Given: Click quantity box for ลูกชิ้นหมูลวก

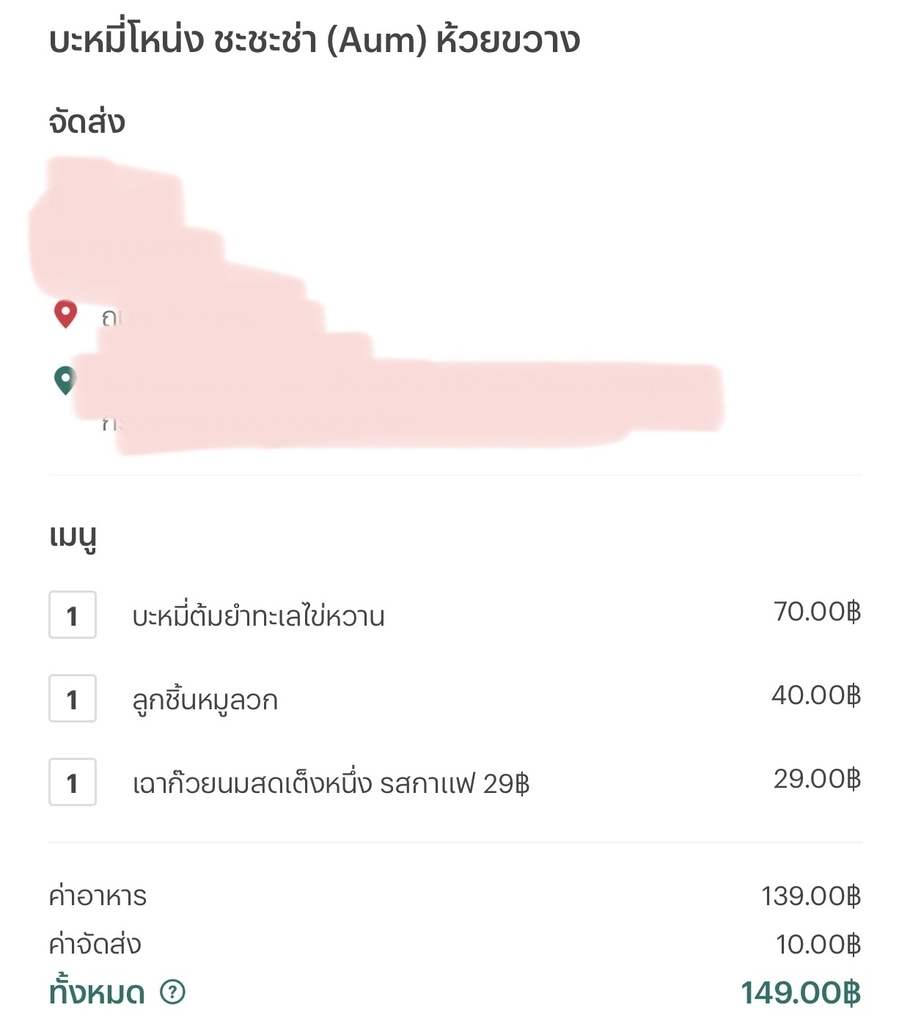Looking at the screenshot, I should [x=72, y=698].
